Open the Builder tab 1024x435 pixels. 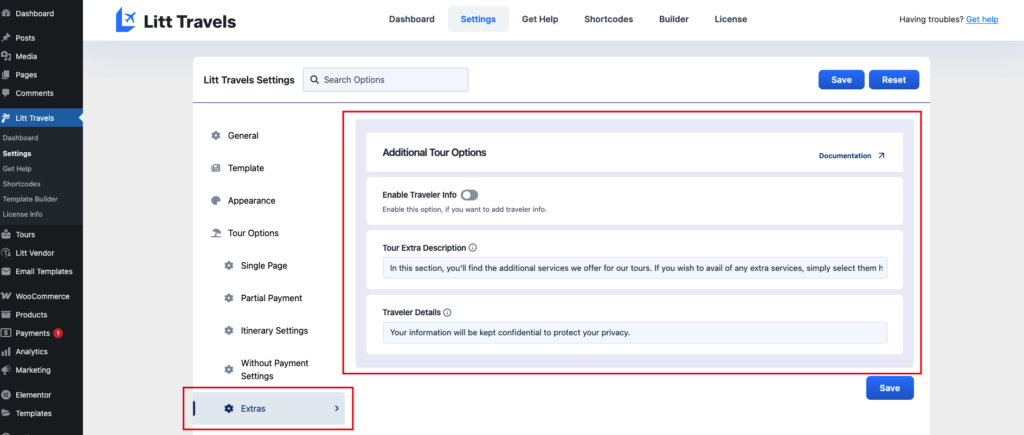click(x=673, y=19)
